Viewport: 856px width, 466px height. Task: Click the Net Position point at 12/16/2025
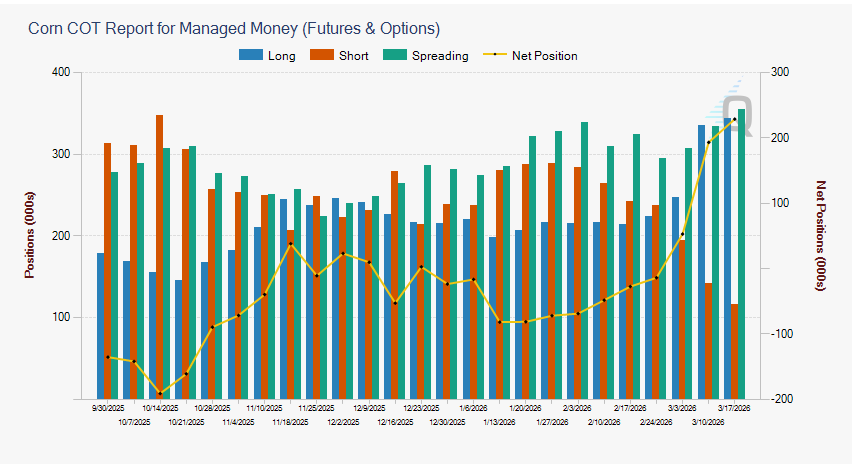395,303
